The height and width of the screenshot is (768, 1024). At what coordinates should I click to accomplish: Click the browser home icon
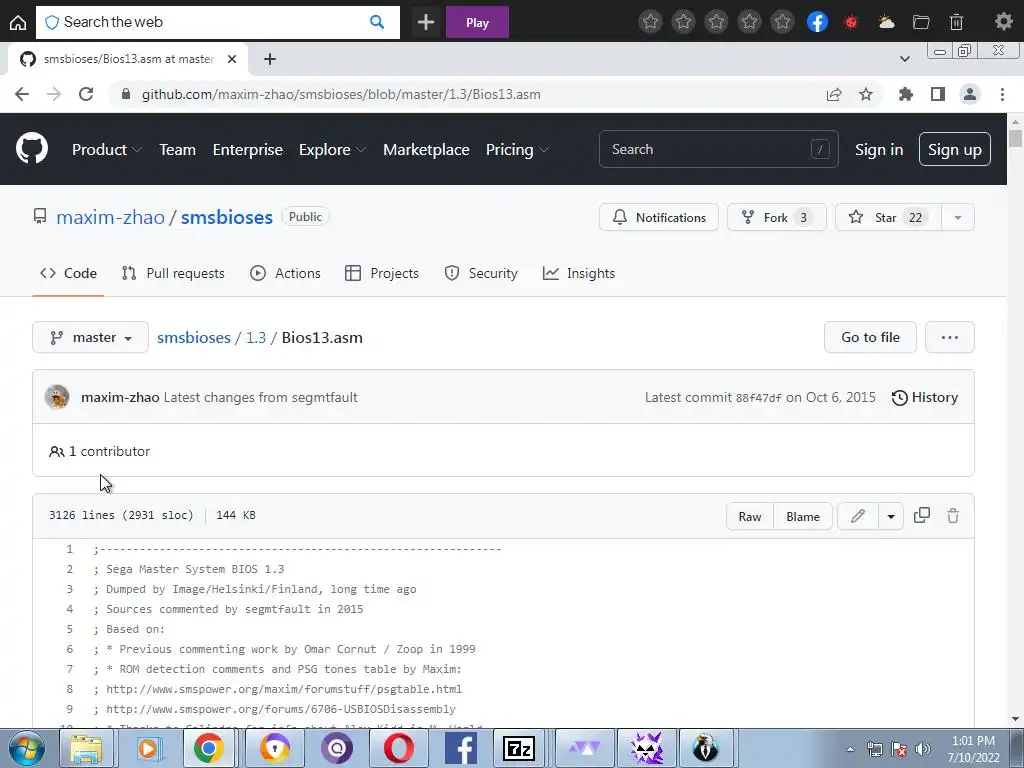(18, 22)
